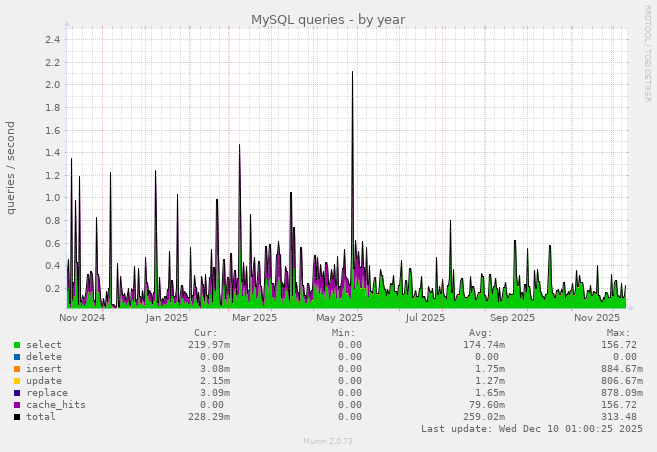Click replace max value 878.09m
The width and height of the screenshot is (657, 452).
click(622, 393)
